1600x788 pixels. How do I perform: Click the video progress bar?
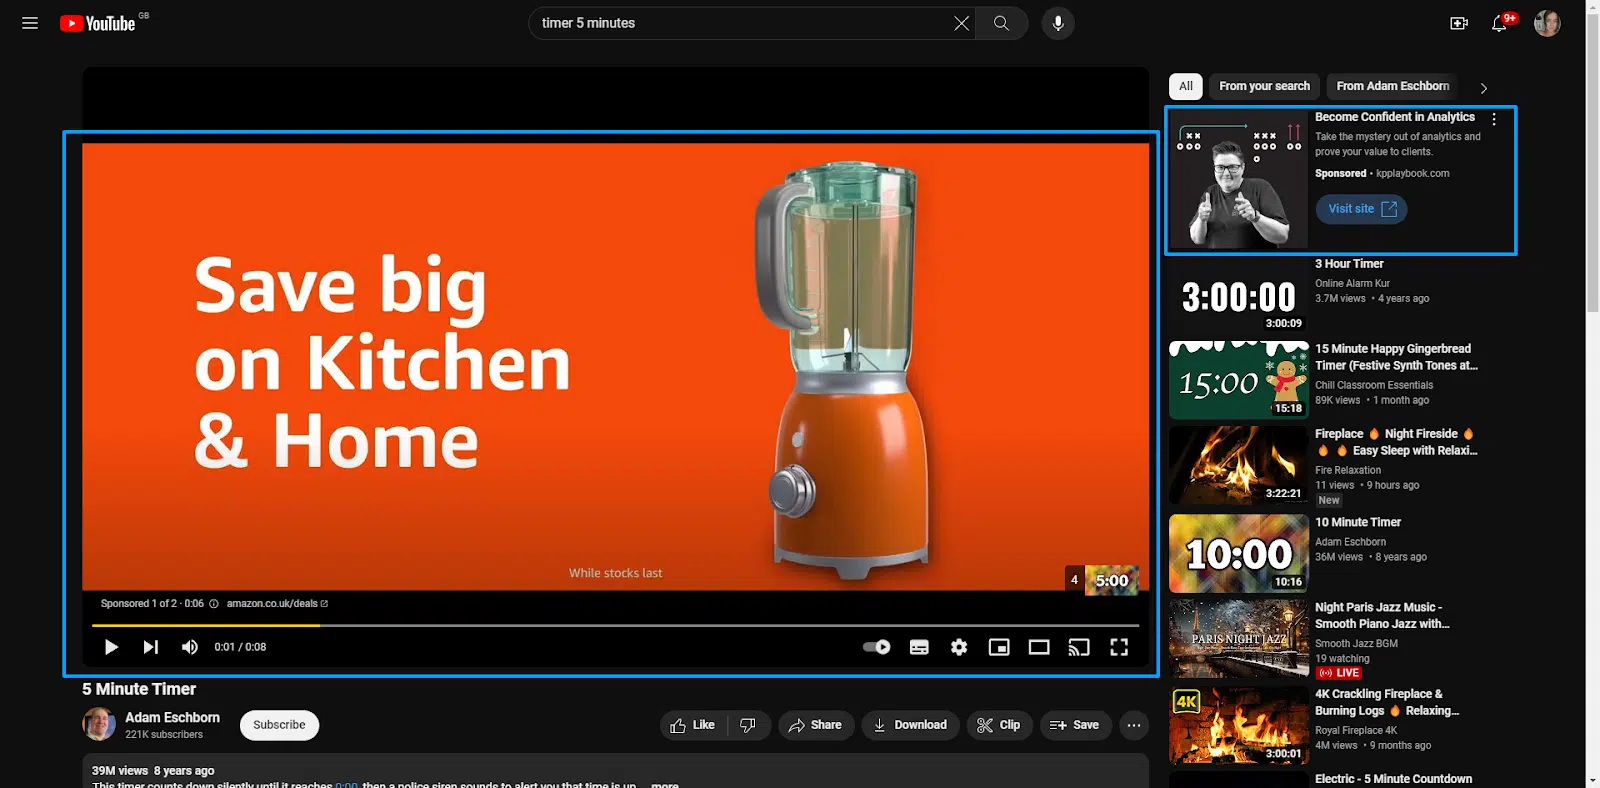click(615, 625)
